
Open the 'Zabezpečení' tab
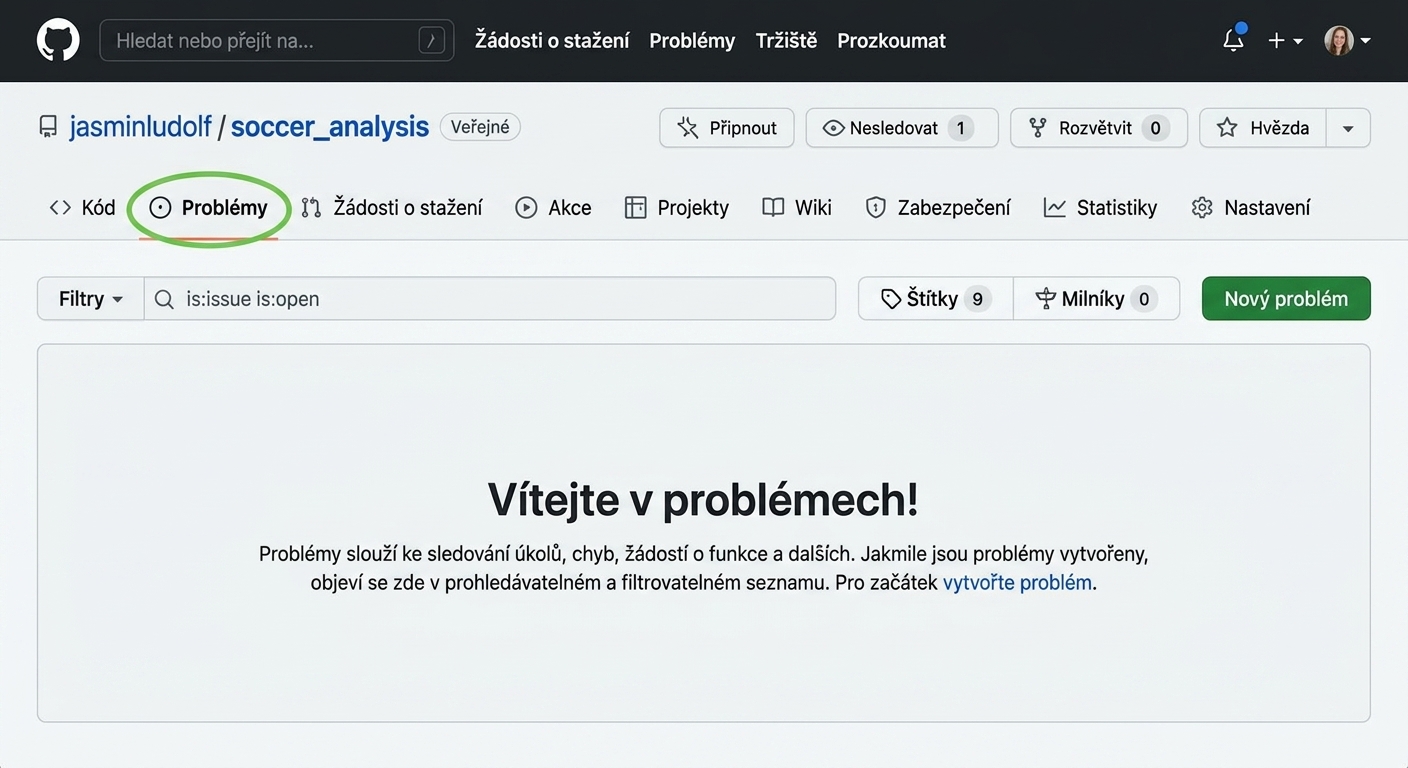click(x=938, y=207)
